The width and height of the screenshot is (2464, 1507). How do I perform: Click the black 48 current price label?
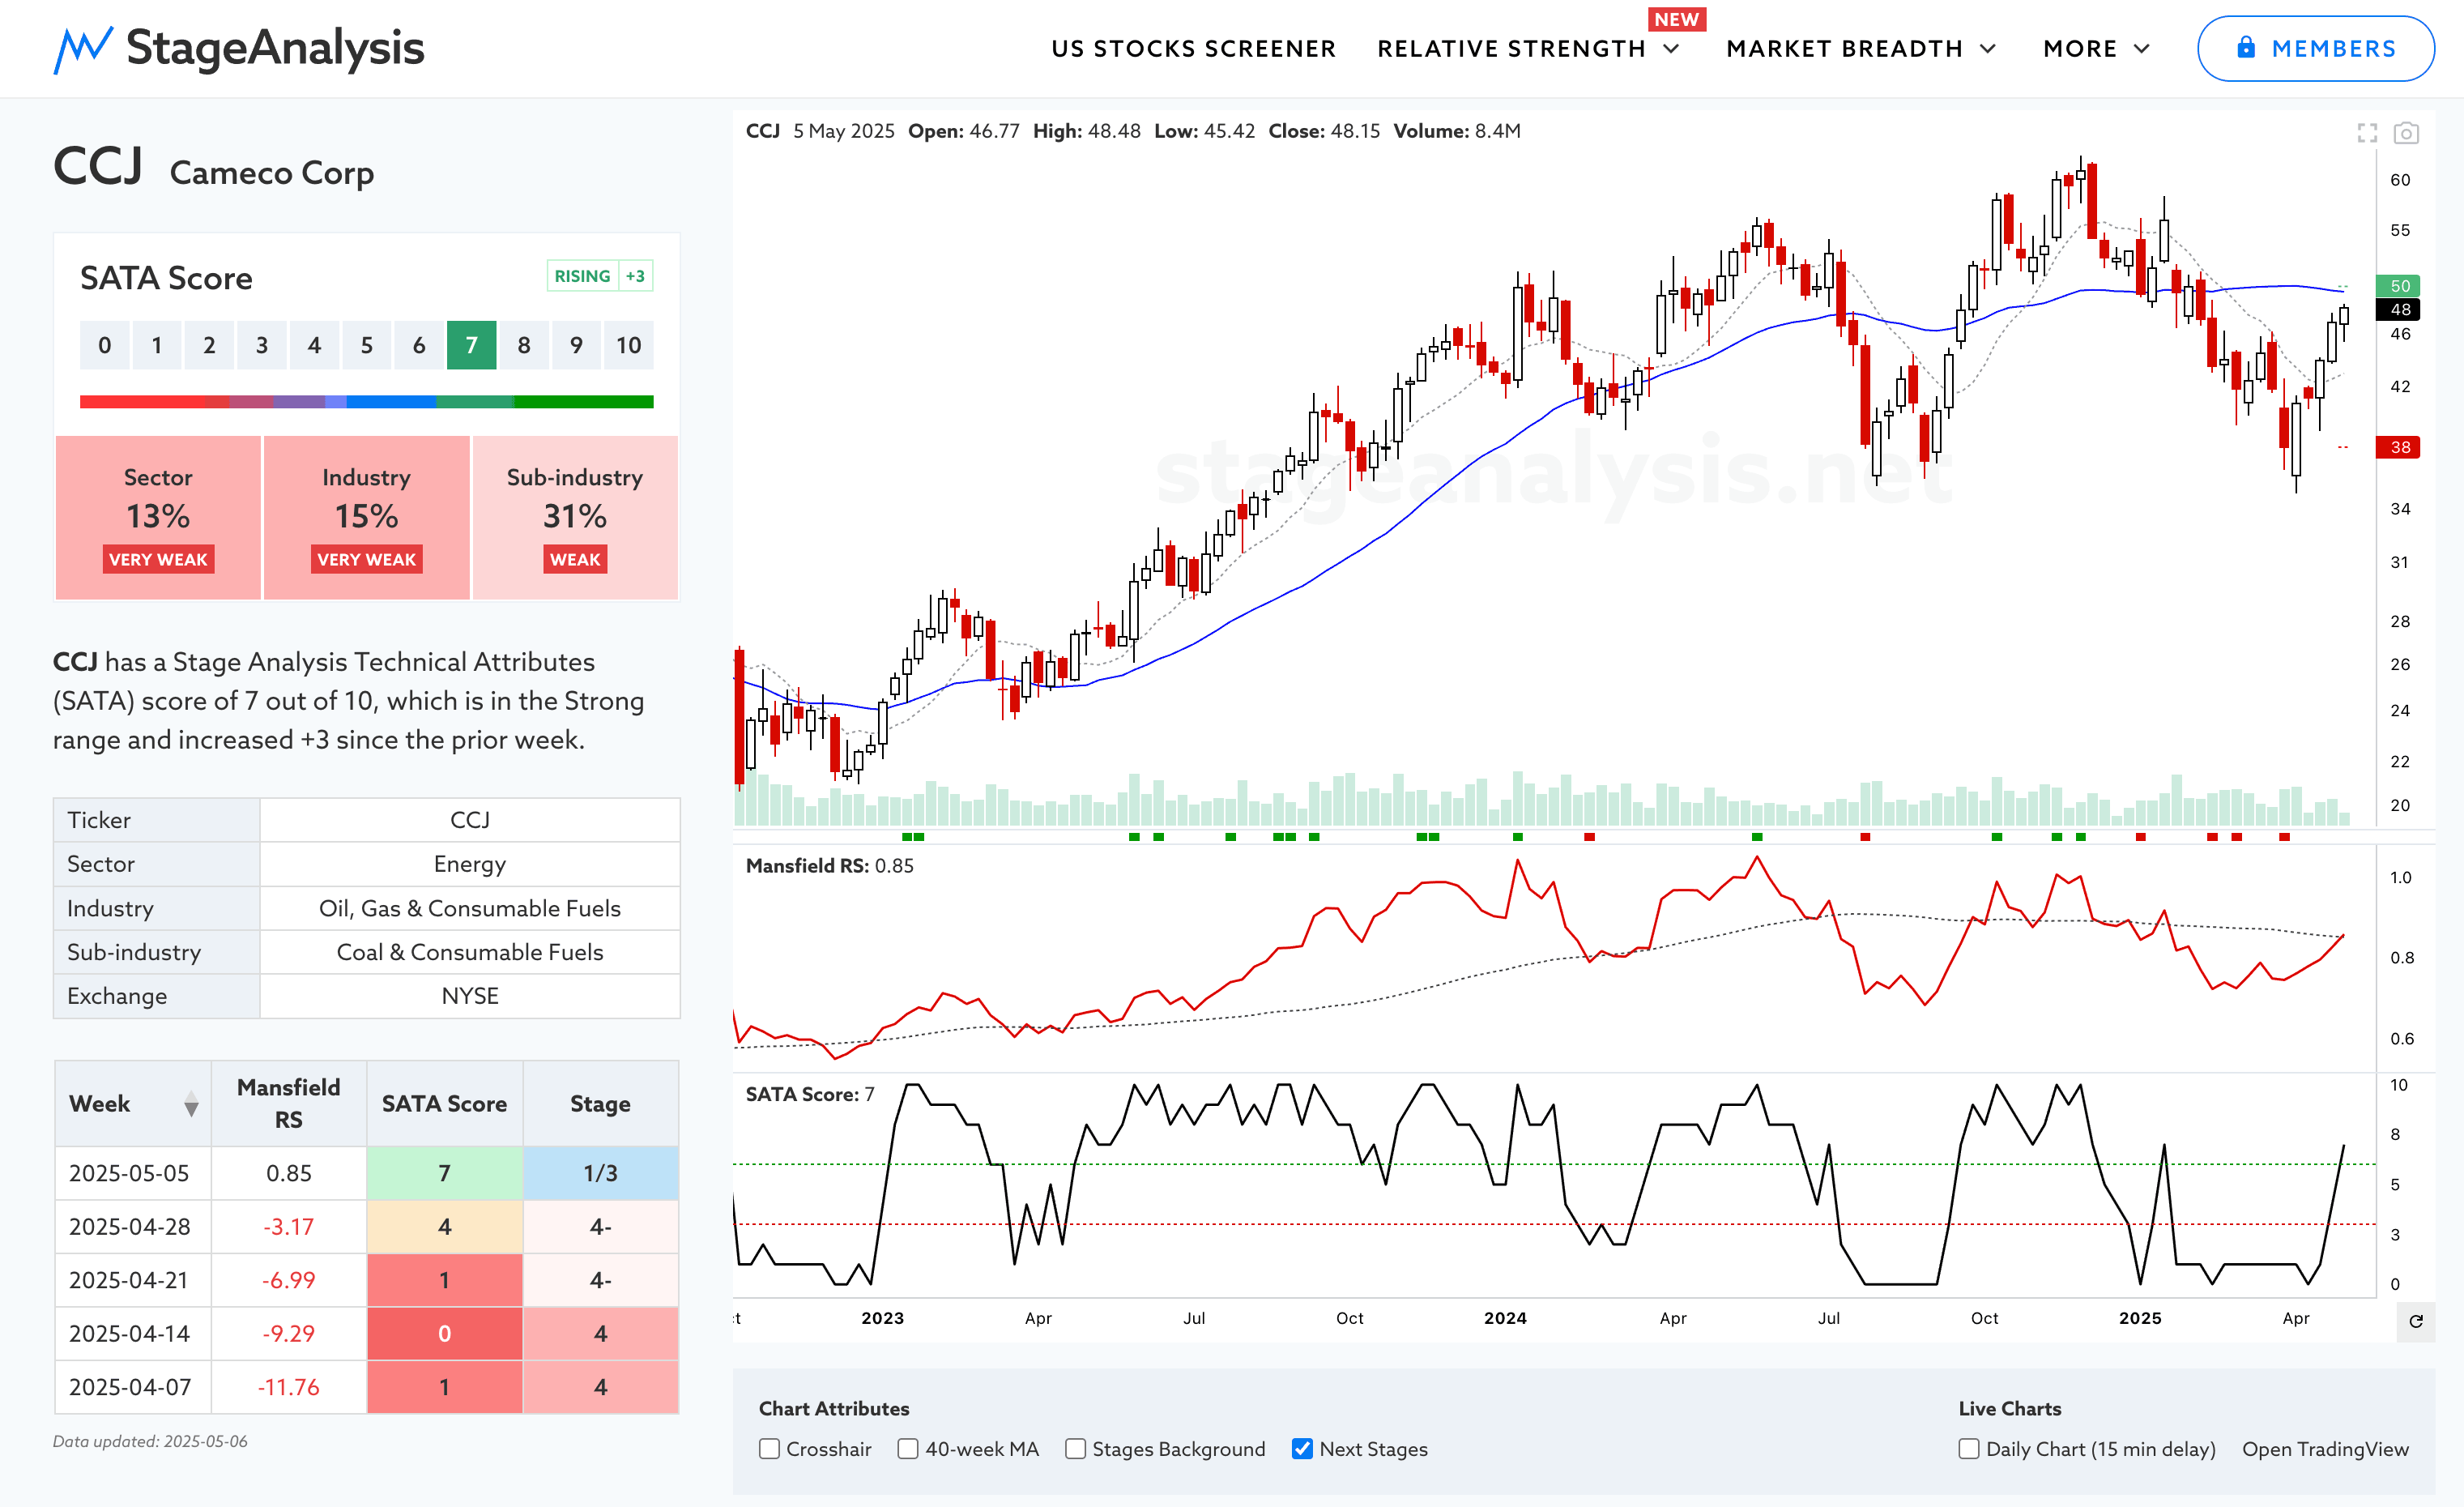[2399, 310]
